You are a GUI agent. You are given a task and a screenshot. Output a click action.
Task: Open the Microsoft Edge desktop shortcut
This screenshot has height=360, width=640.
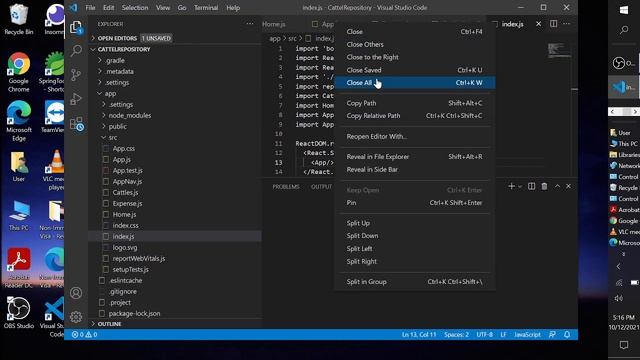pos(18,121)
